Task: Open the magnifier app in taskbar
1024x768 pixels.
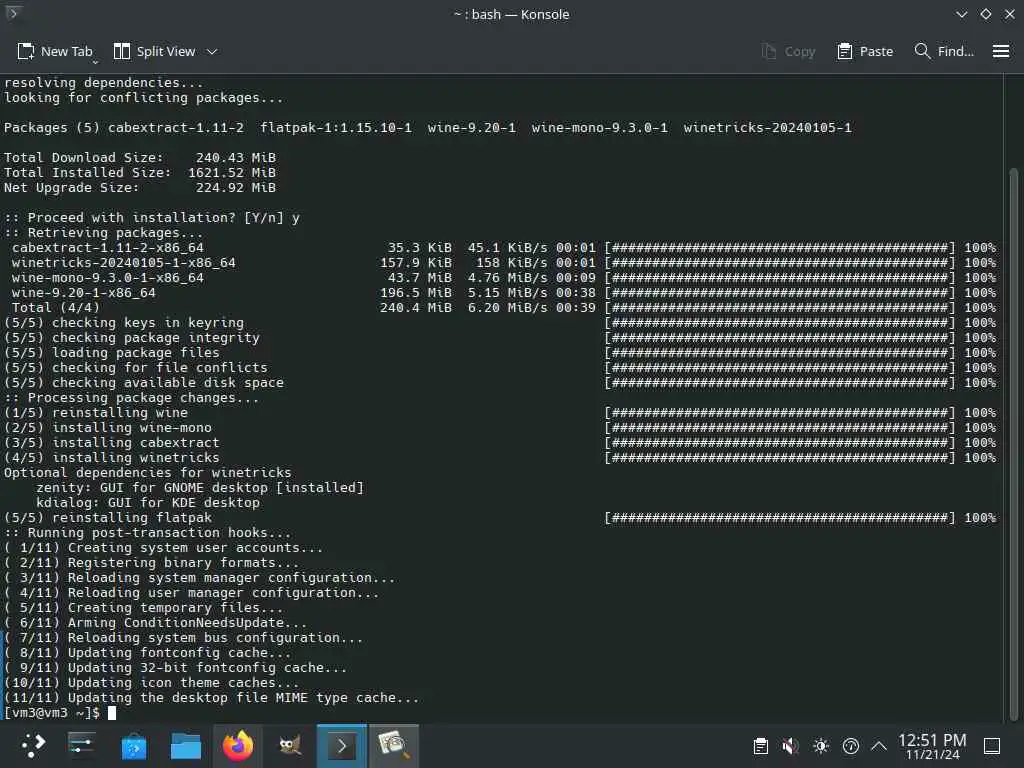Action: 394,745
